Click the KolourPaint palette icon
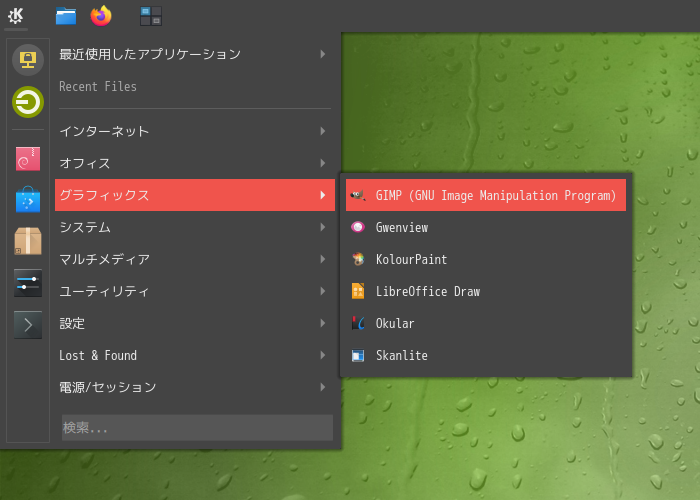The image size is (700, 500). 358,259
